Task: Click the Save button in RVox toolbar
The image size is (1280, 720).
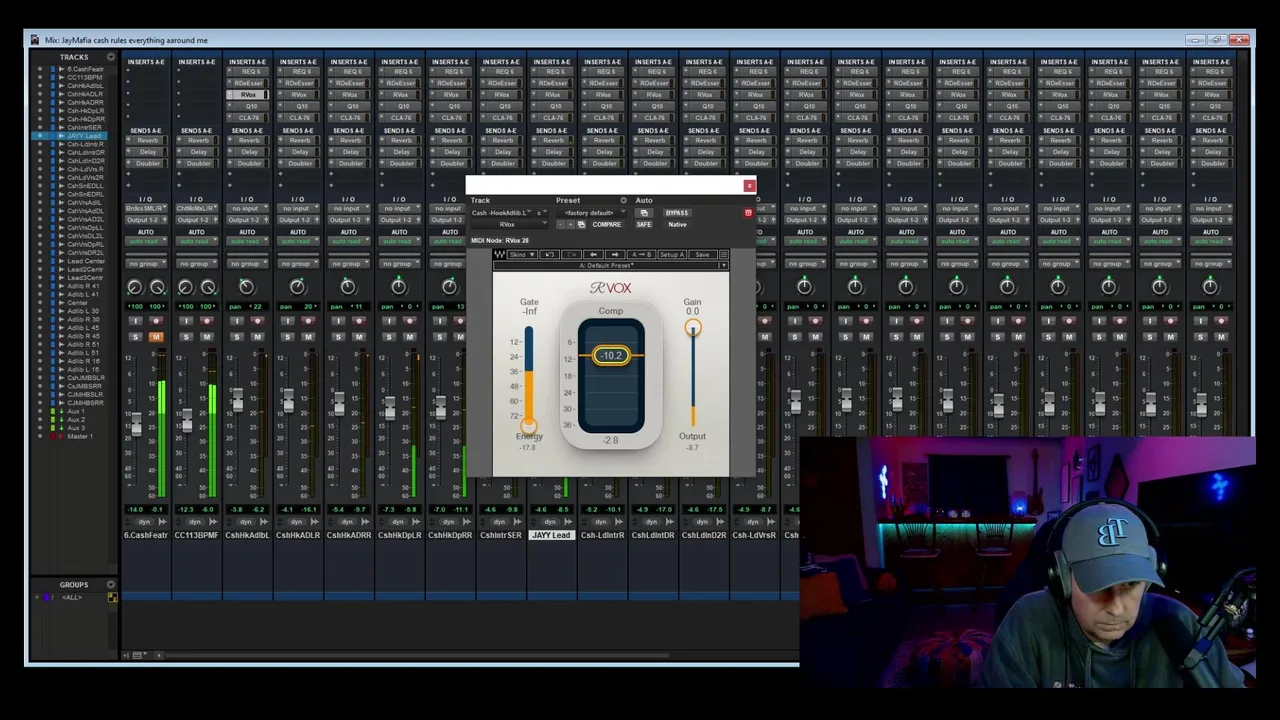Action: pyautogui.click(x=702, y=254)
